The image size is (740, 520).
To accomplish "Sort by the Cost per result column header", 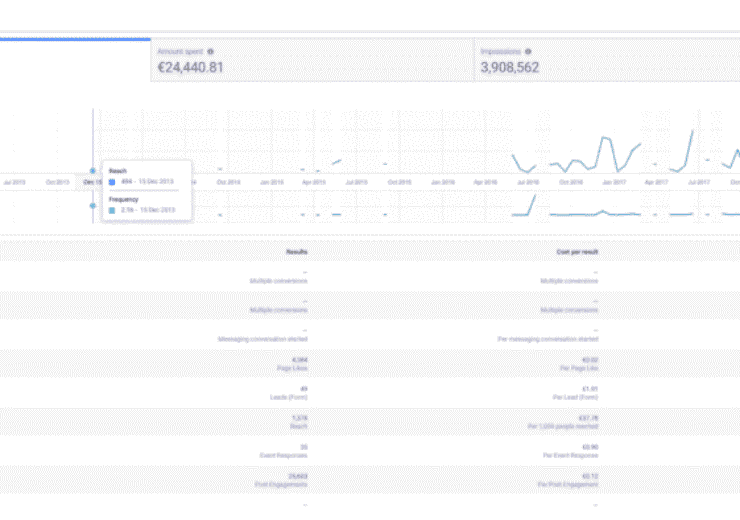I will [577, 252].
